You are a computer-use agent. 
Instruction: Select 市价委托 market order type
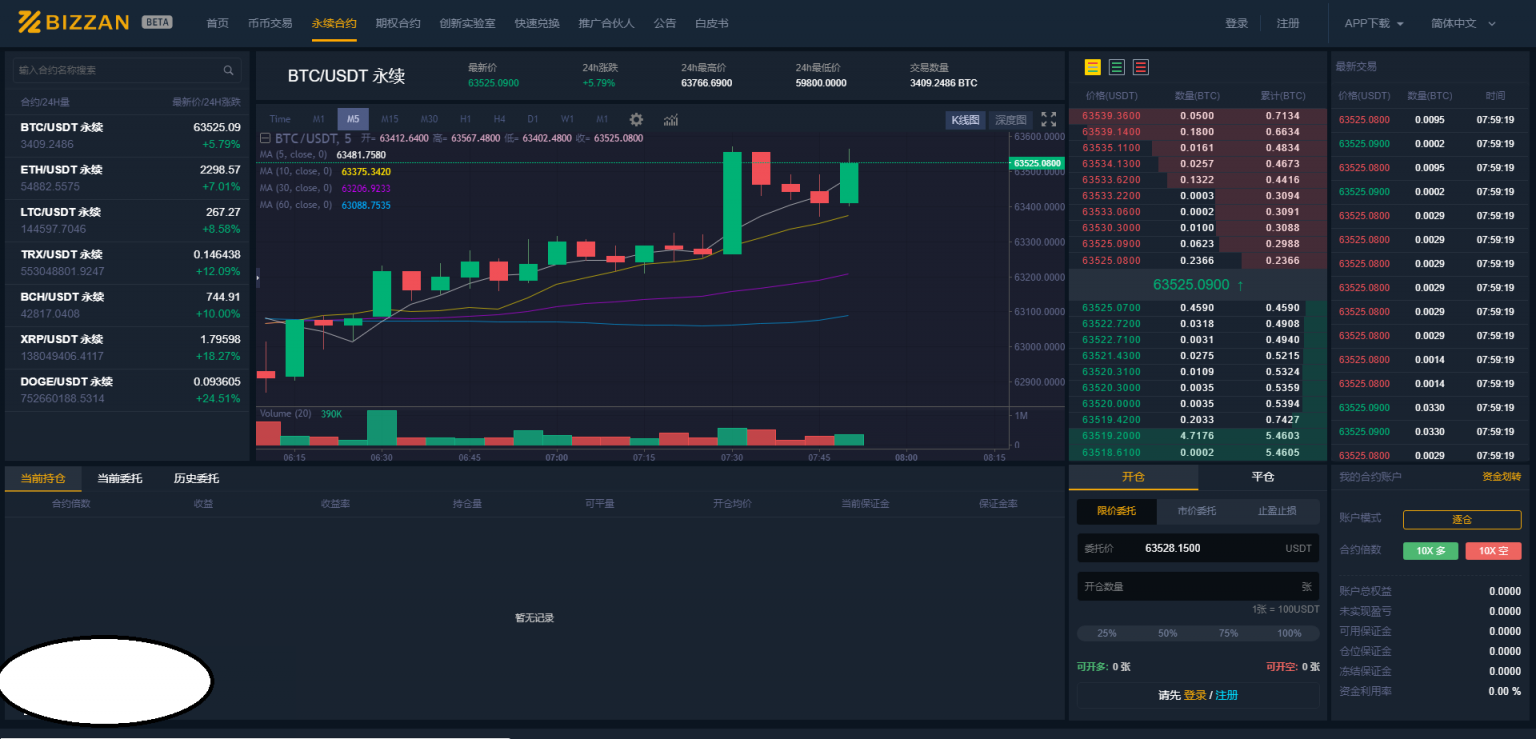1197,511
